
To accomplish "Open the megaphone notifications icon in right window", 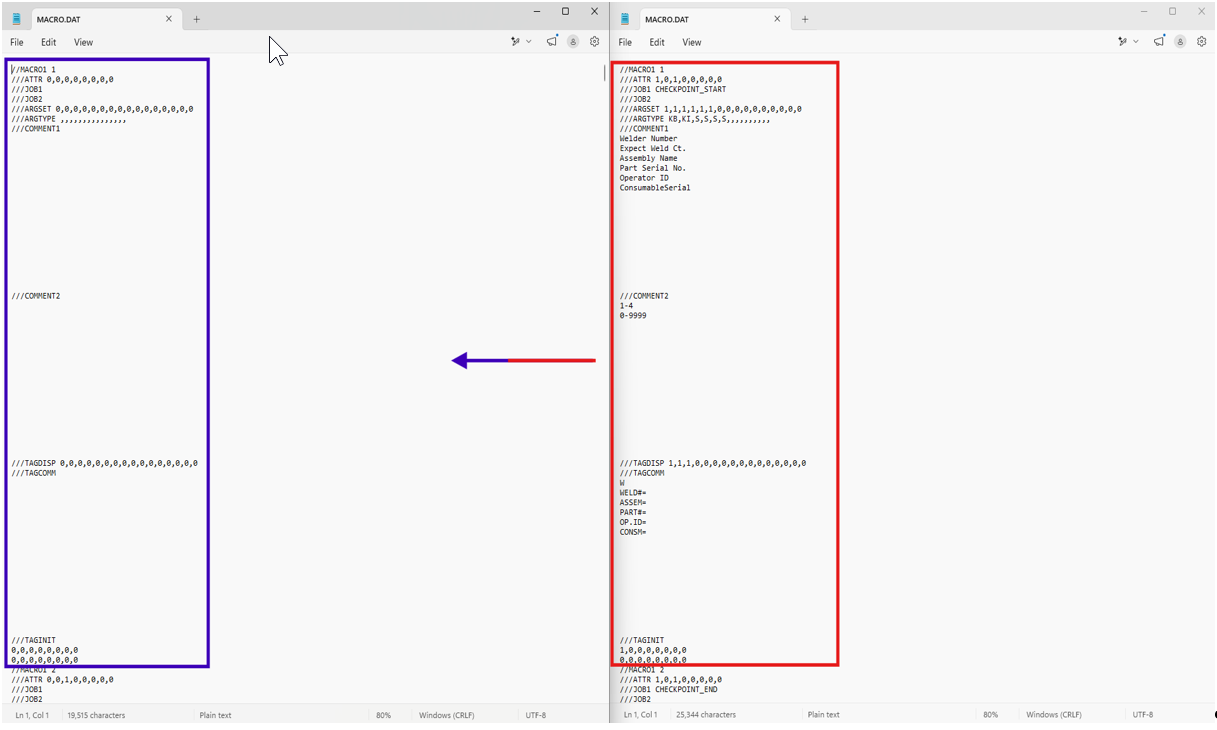I will tap(1159, 41).
